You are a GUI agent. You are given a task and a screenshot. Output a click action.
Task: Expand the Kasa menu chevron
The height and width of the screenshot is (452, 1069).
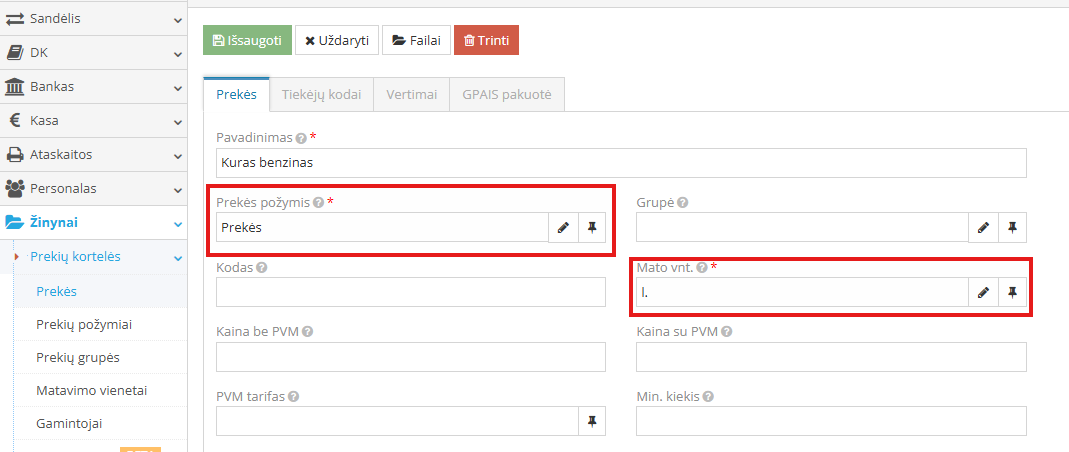click(178, 122)
